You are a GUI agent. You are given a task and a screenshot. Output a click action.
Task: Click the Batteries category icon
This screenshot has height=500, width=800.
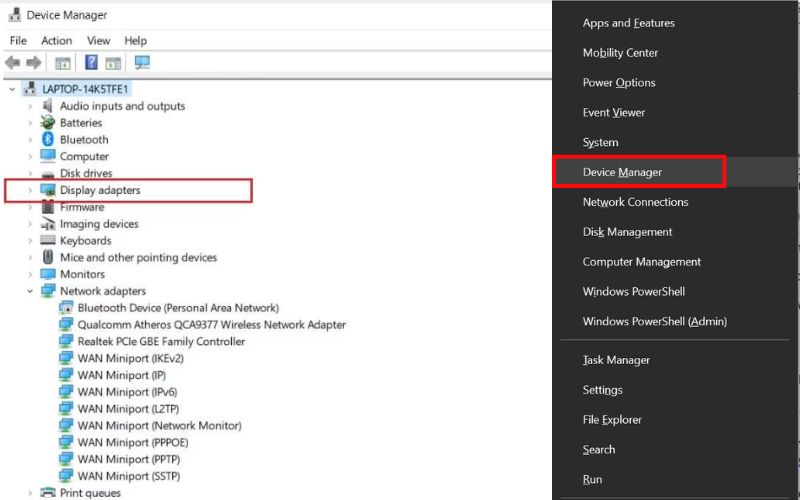pyautogui.click(x=48, y=123)
